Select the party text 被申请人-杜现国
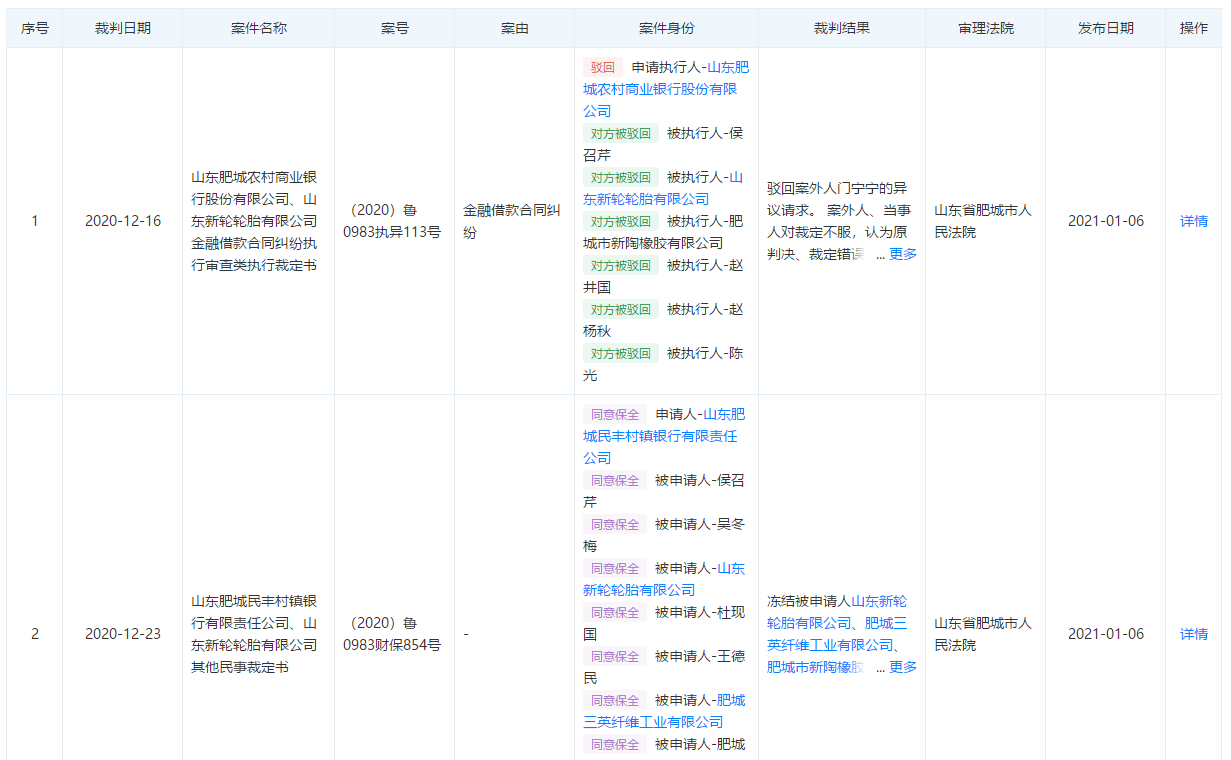The image size is (1231, 760). [664, 623]
